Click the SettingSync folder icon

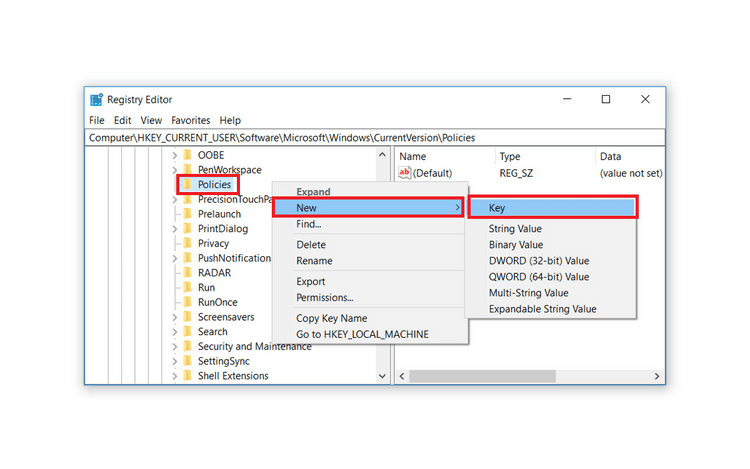coord(188,361)
